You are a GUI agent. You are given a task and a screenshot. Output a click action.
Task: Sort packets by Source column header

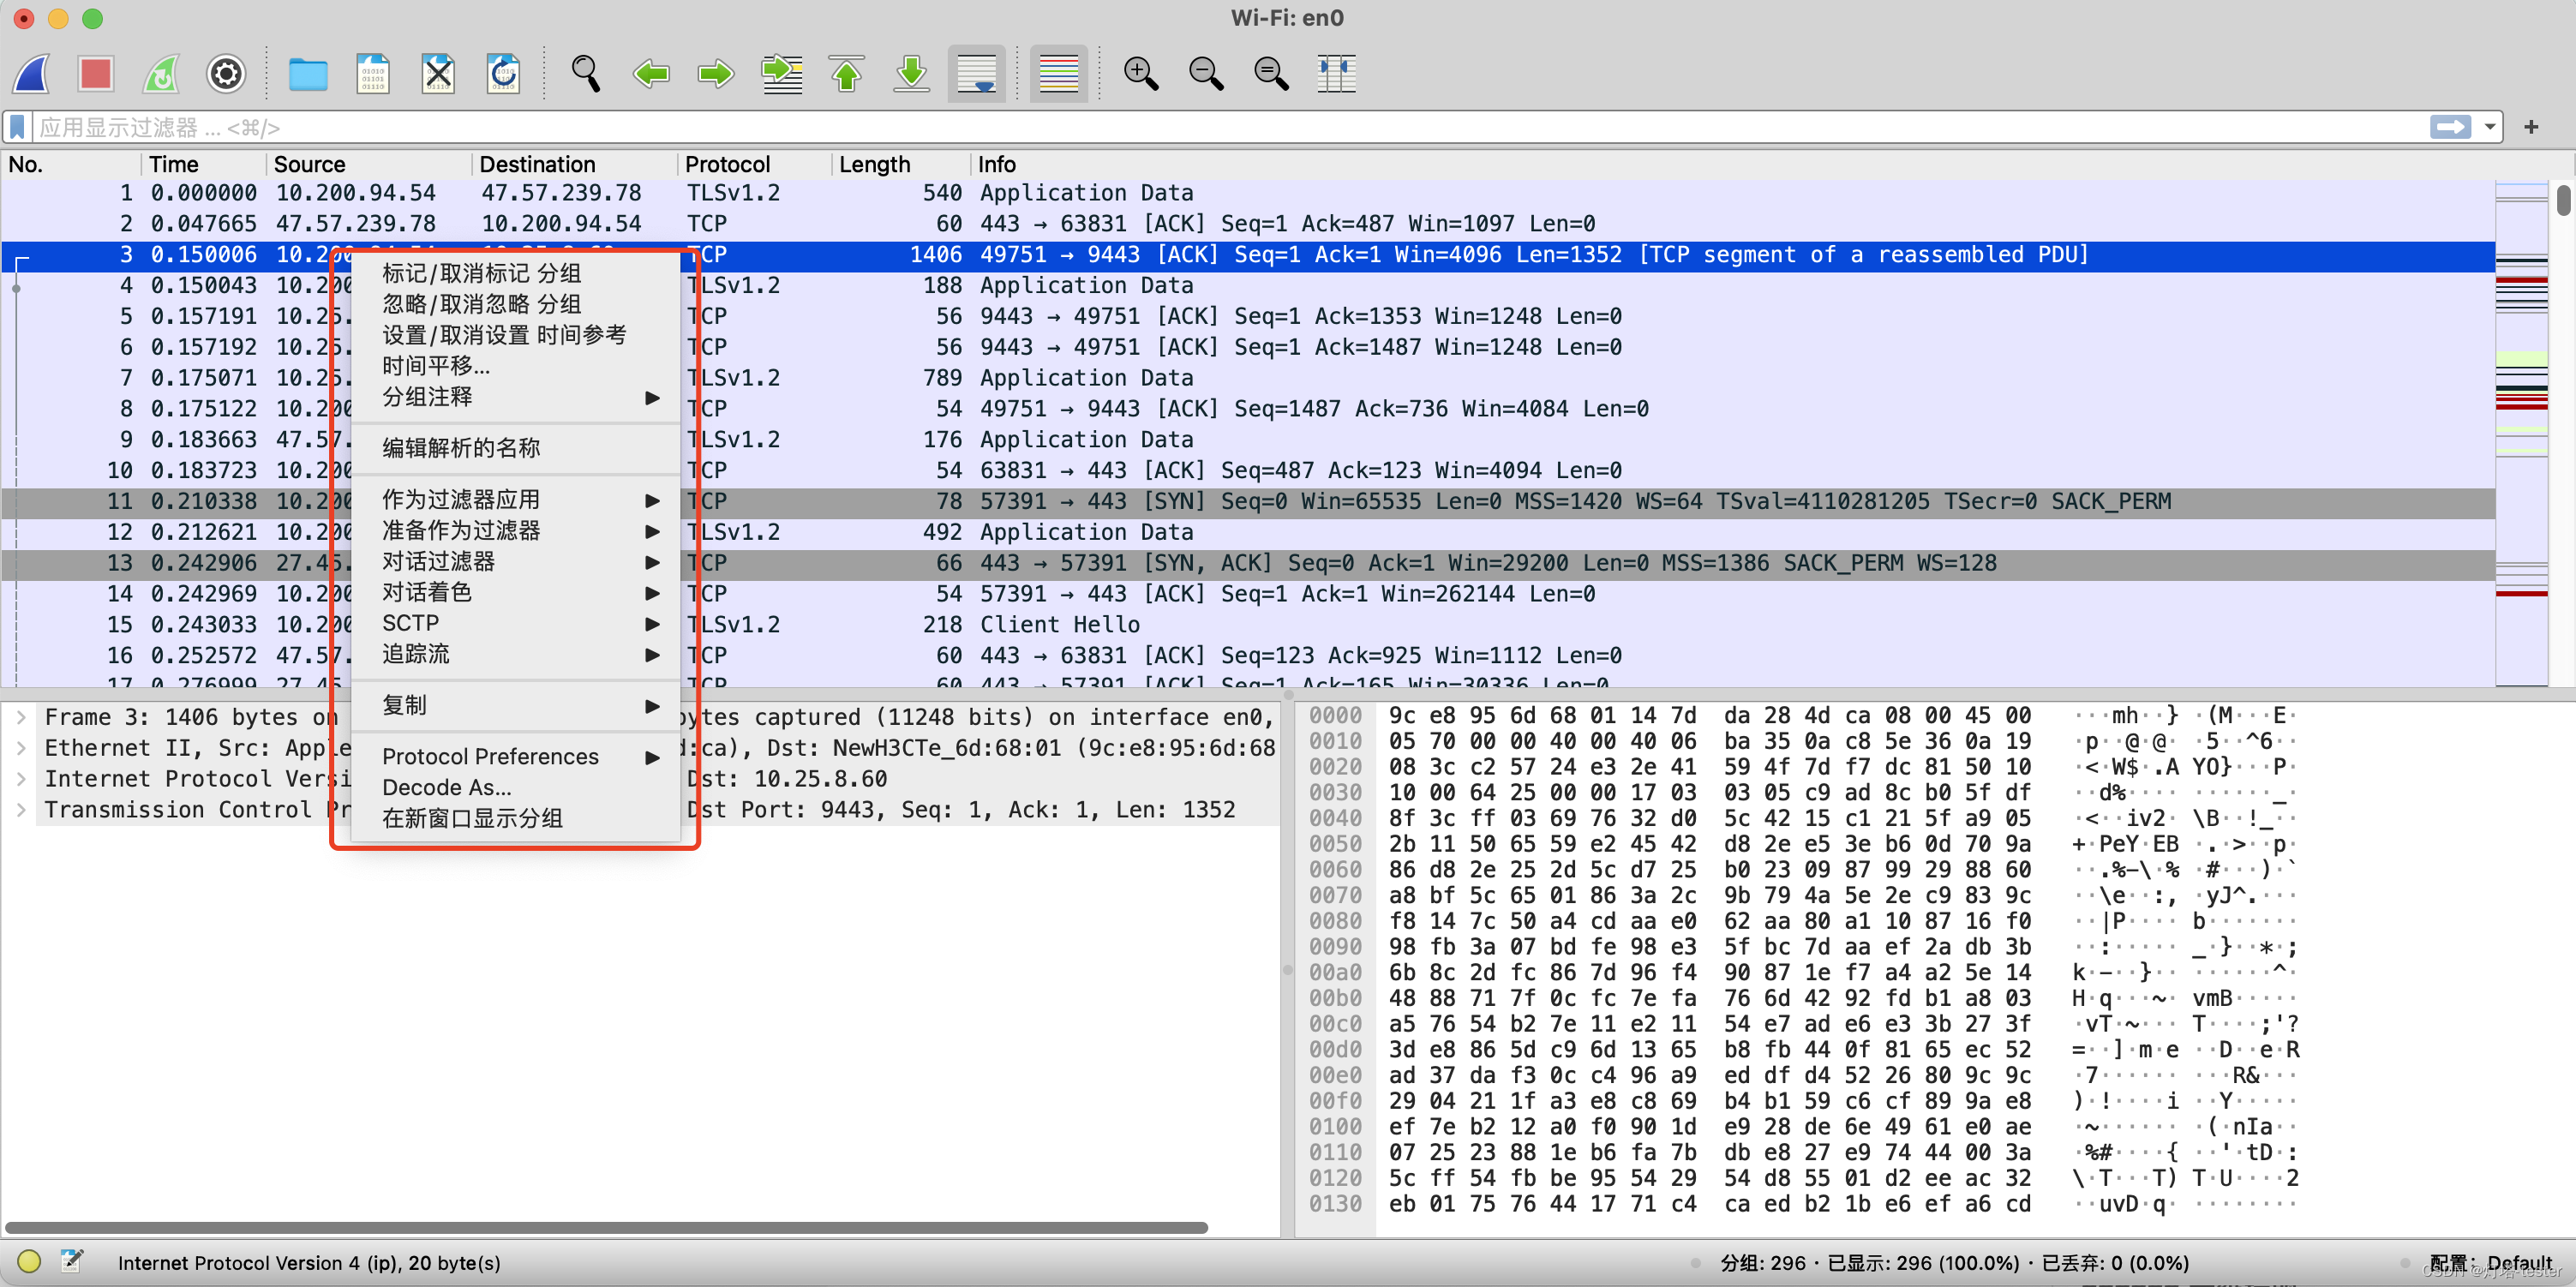click(x=368, y=164)
